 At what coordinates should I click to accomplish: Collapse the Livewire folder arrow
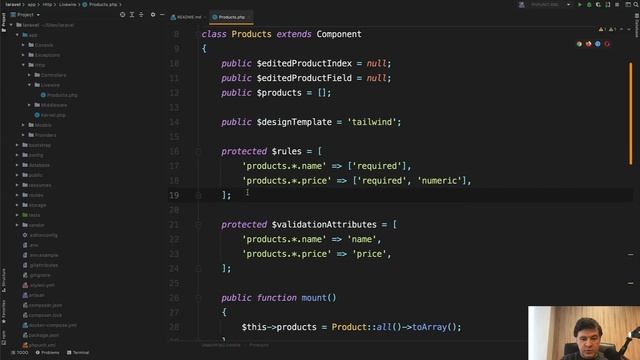(29, 85)
